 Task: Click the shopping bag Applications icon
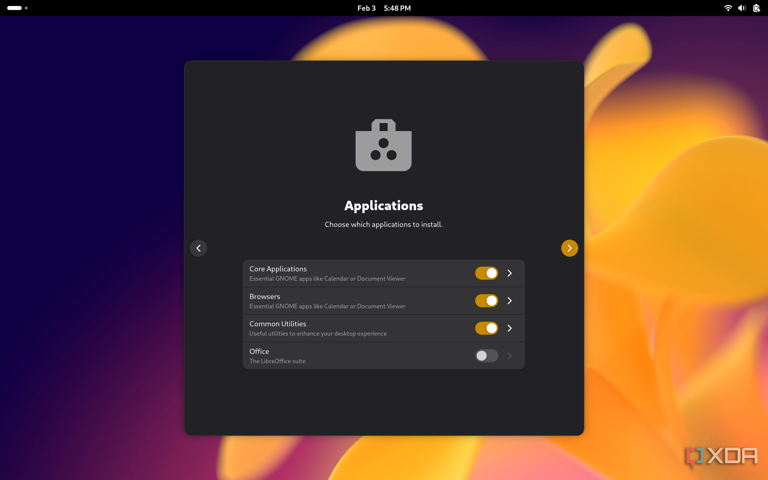(384, 145)
